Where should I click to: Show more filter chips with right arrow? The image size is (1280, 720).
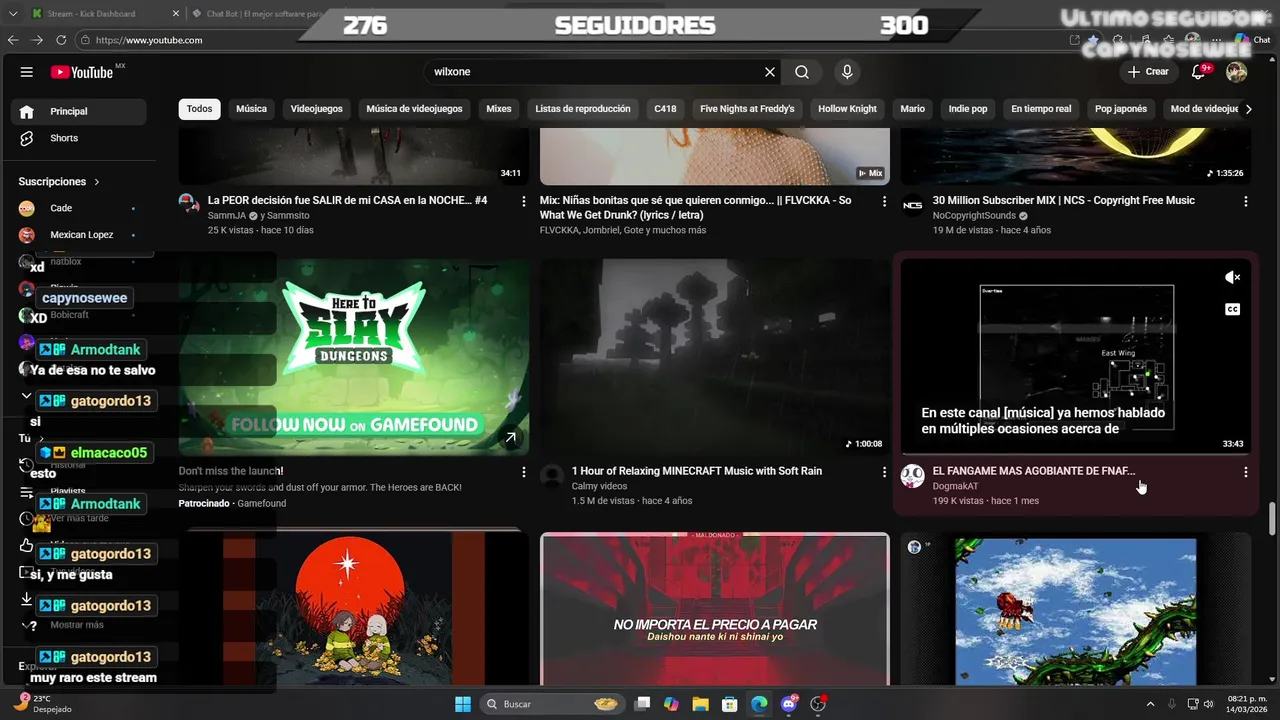1248,109
